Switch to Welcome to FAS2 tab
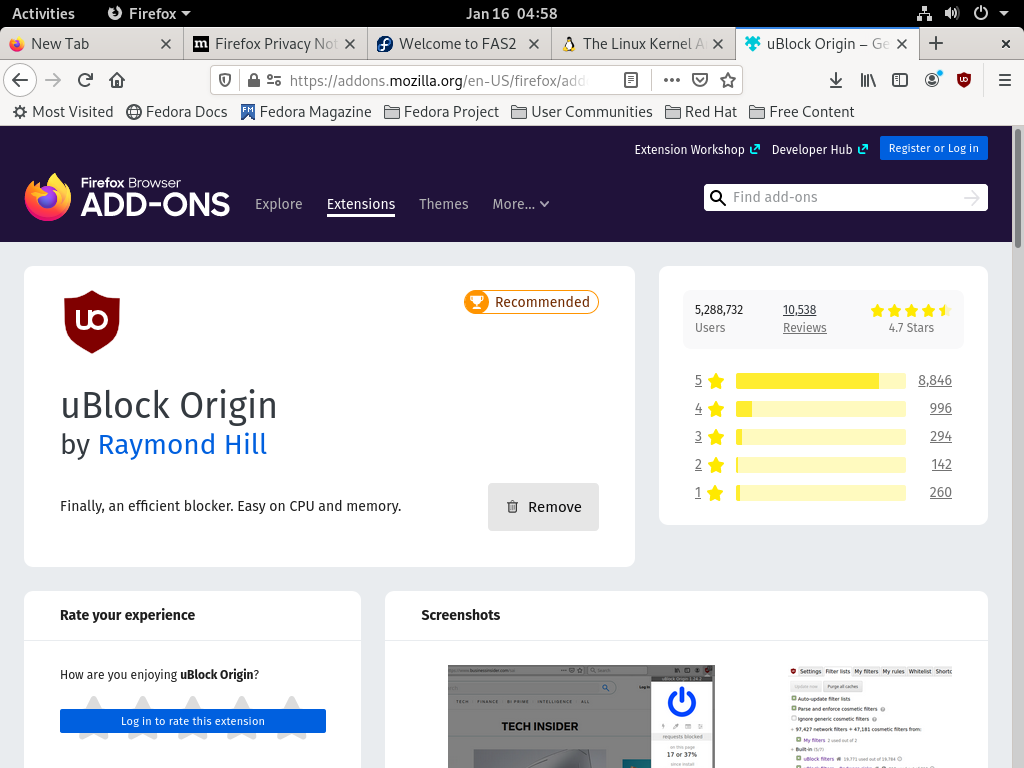Image resolution: width=1024 pixels, height=768 pixels. [458, 44]
